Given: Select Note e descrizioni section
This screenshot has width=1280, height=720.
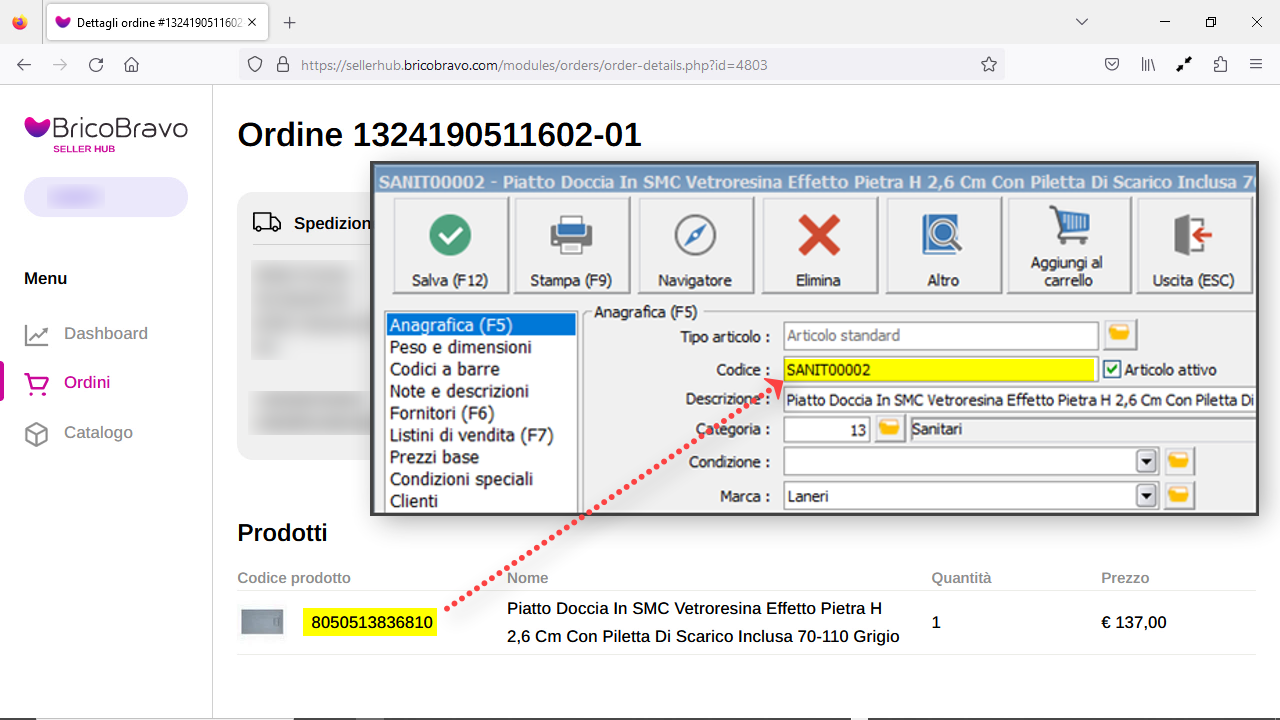Looking at the screenshot, I should click(x=481, y=391).
